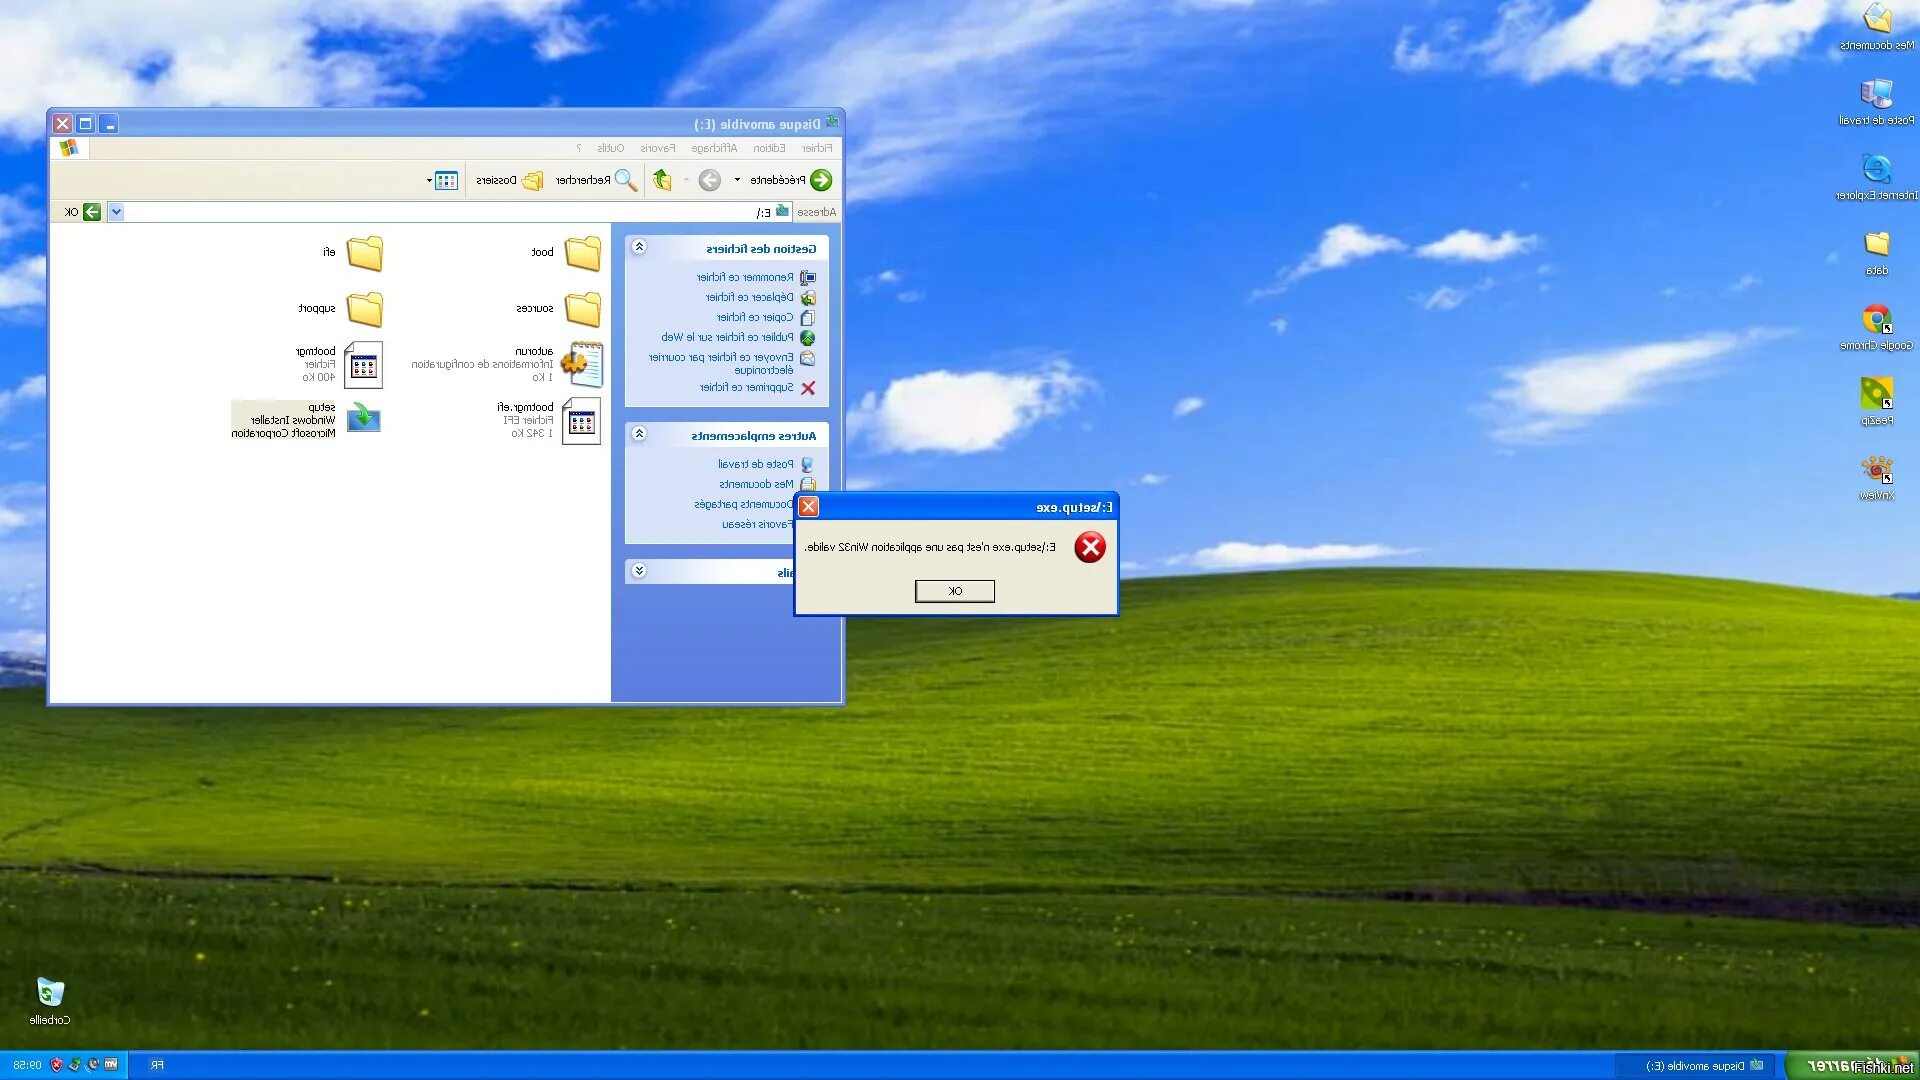This screenshot has height=1080, width=1920.
Task: Select the setup Windows Installer file icon
Action: pyautogui.click(x=363, y=418)
